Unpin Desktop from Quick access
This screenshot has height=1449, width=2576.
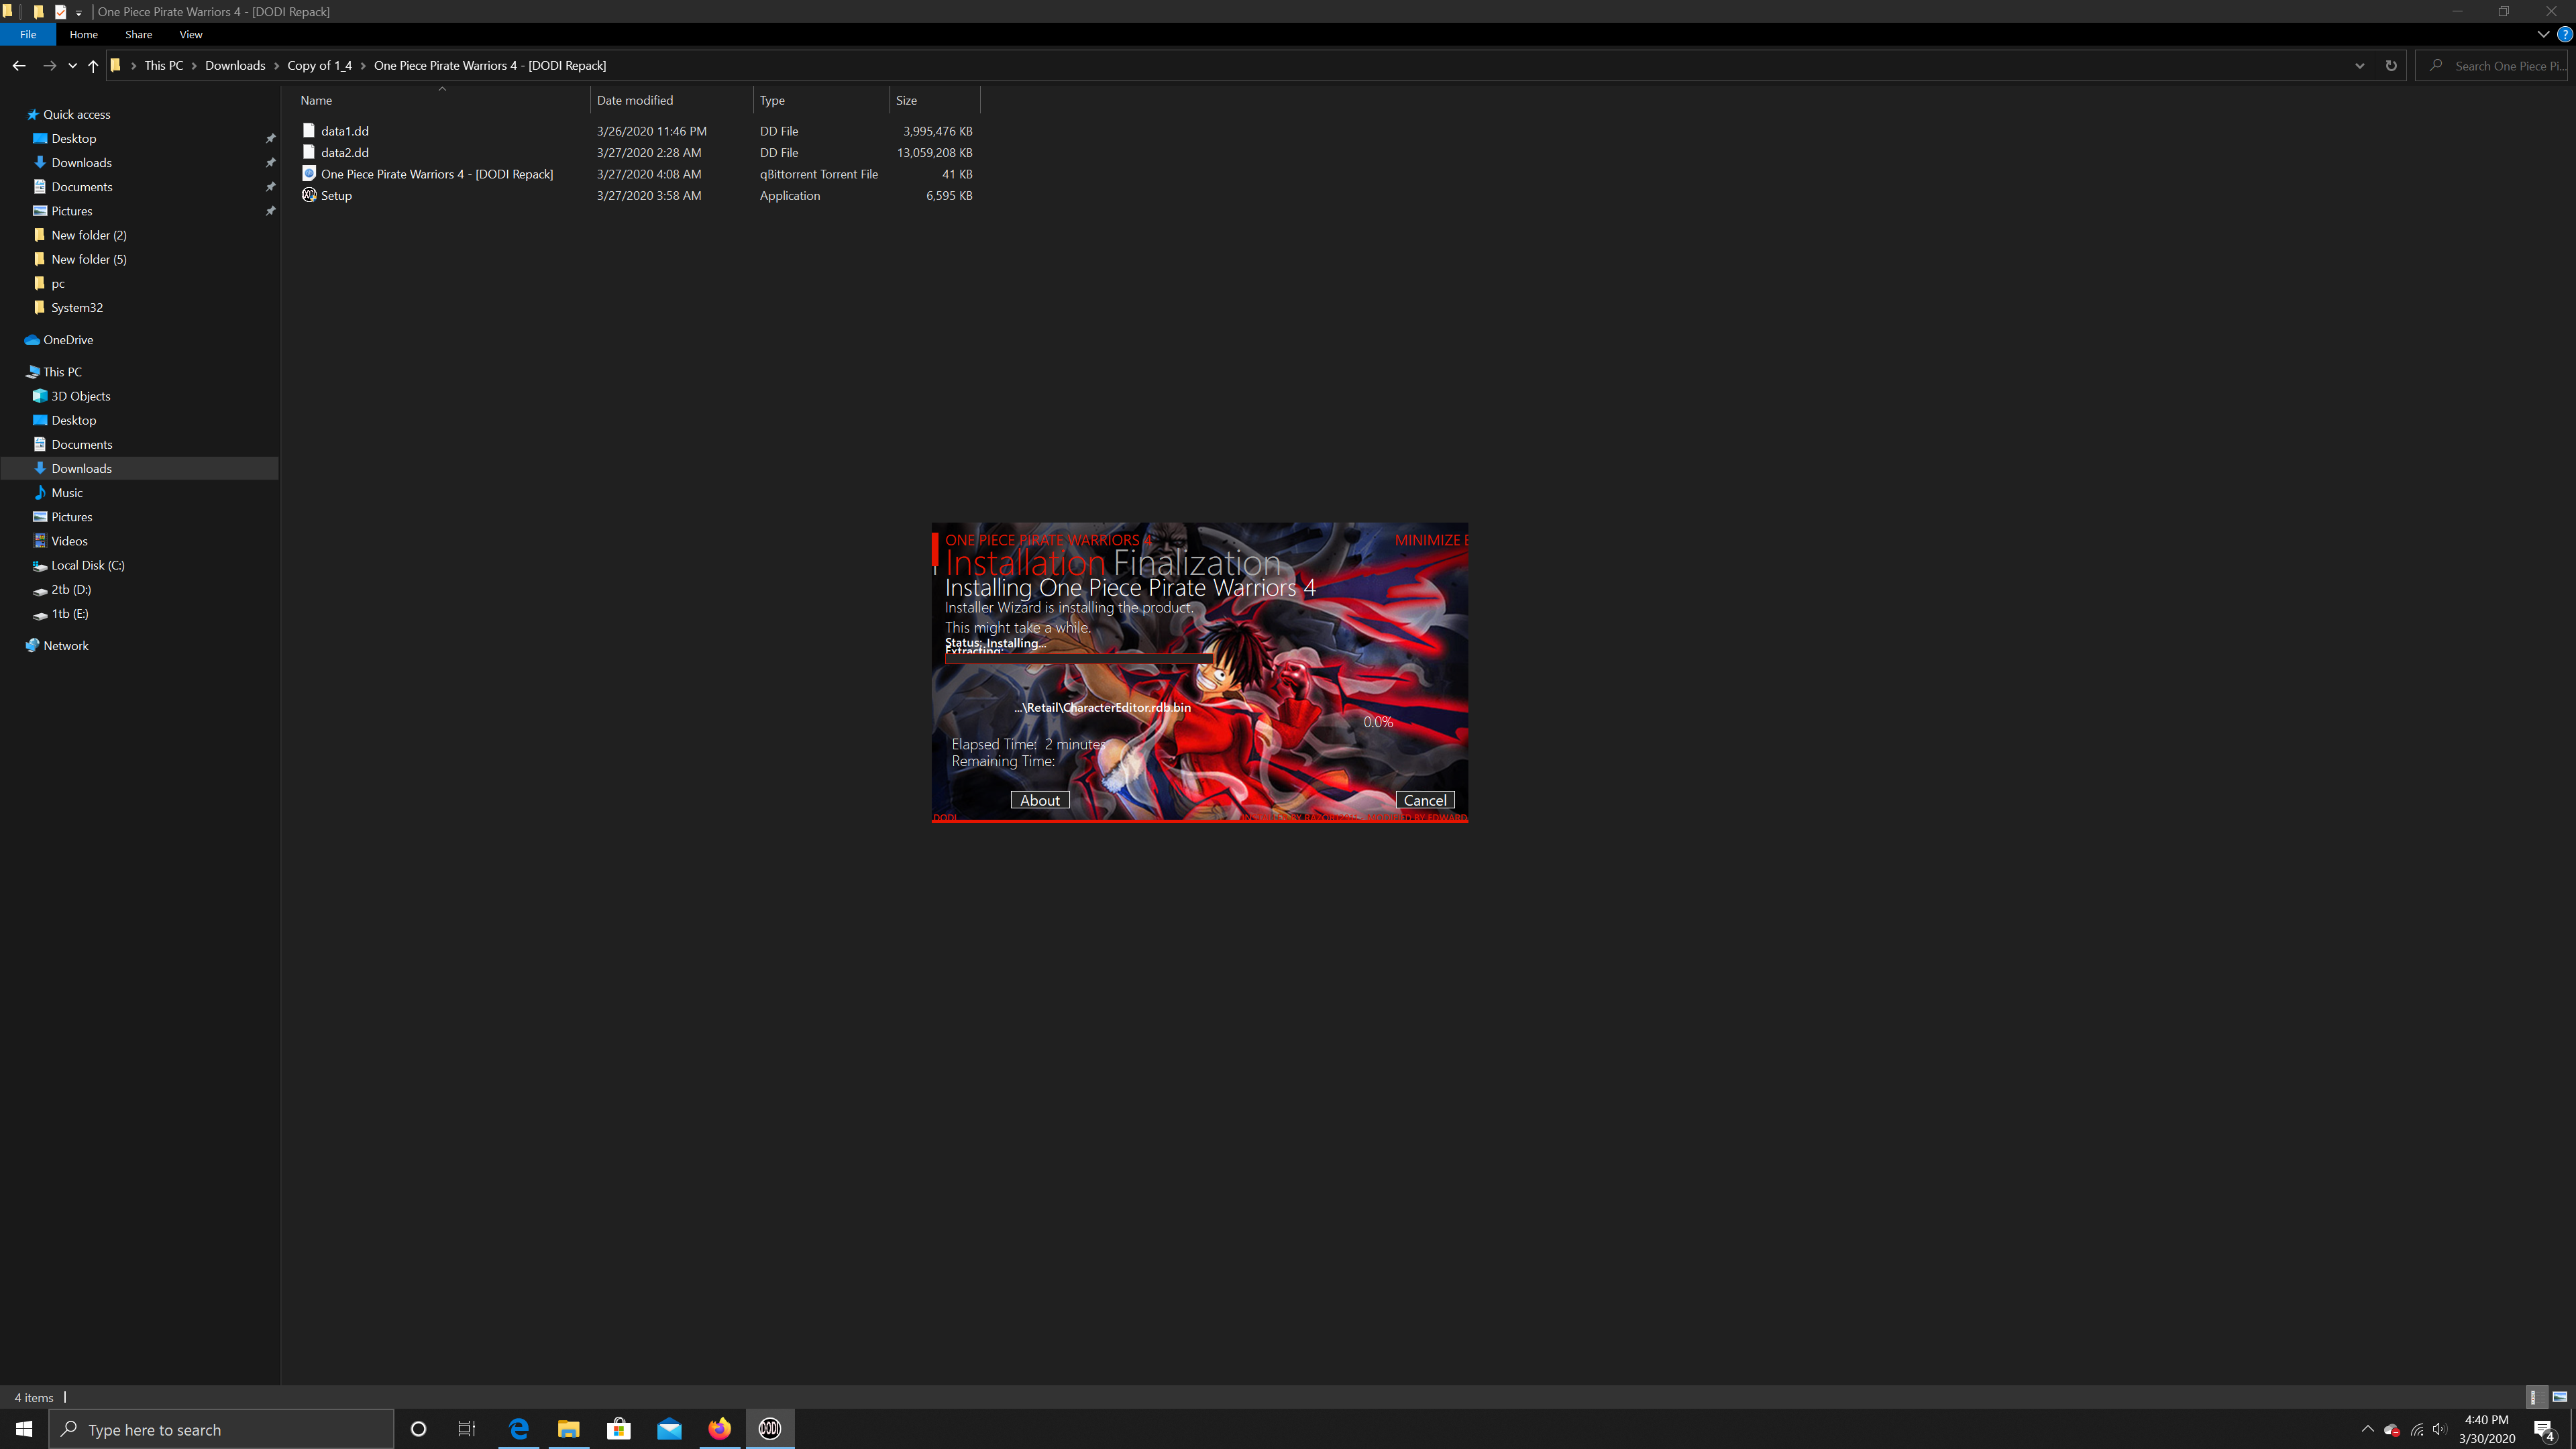click(x=270, y=139)
